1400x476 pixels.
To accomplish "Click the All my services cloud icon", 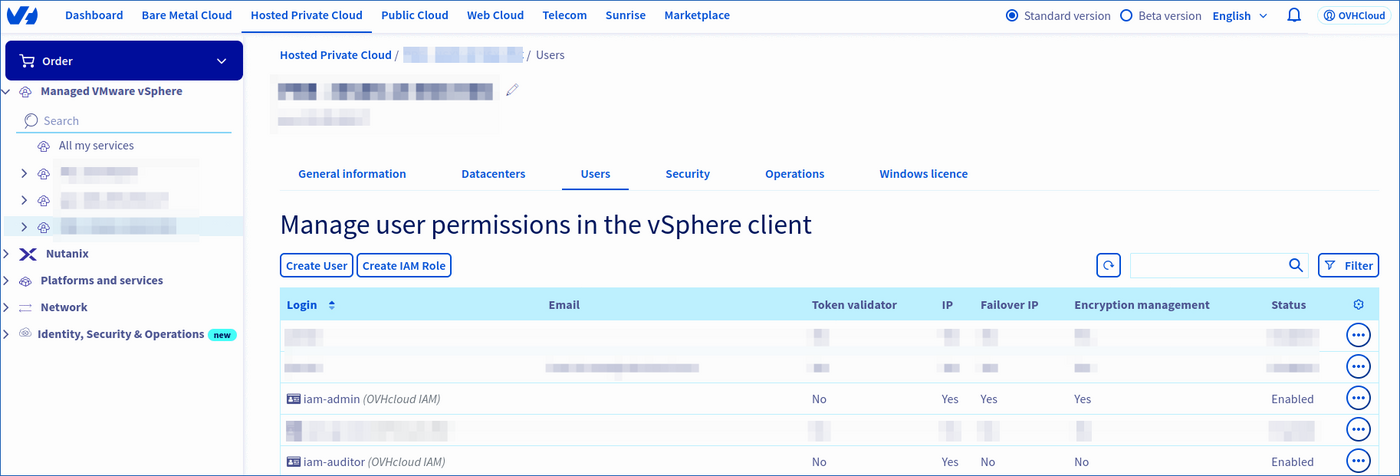I will 43,146.
